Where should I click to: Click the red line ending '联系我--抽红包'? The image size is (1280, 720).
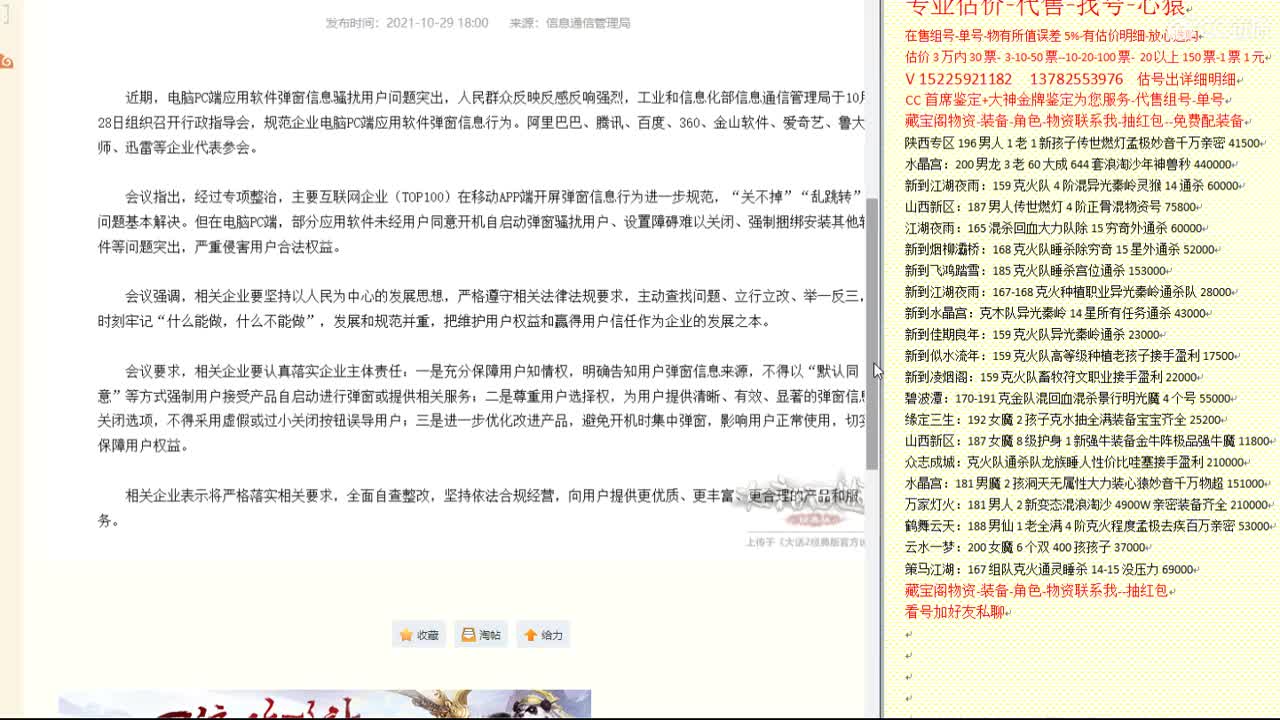point(1036,590)
